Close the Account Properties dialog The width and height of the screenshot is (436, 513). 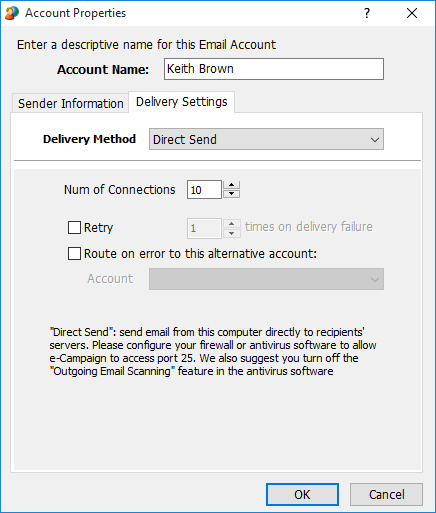pos(412,13)
